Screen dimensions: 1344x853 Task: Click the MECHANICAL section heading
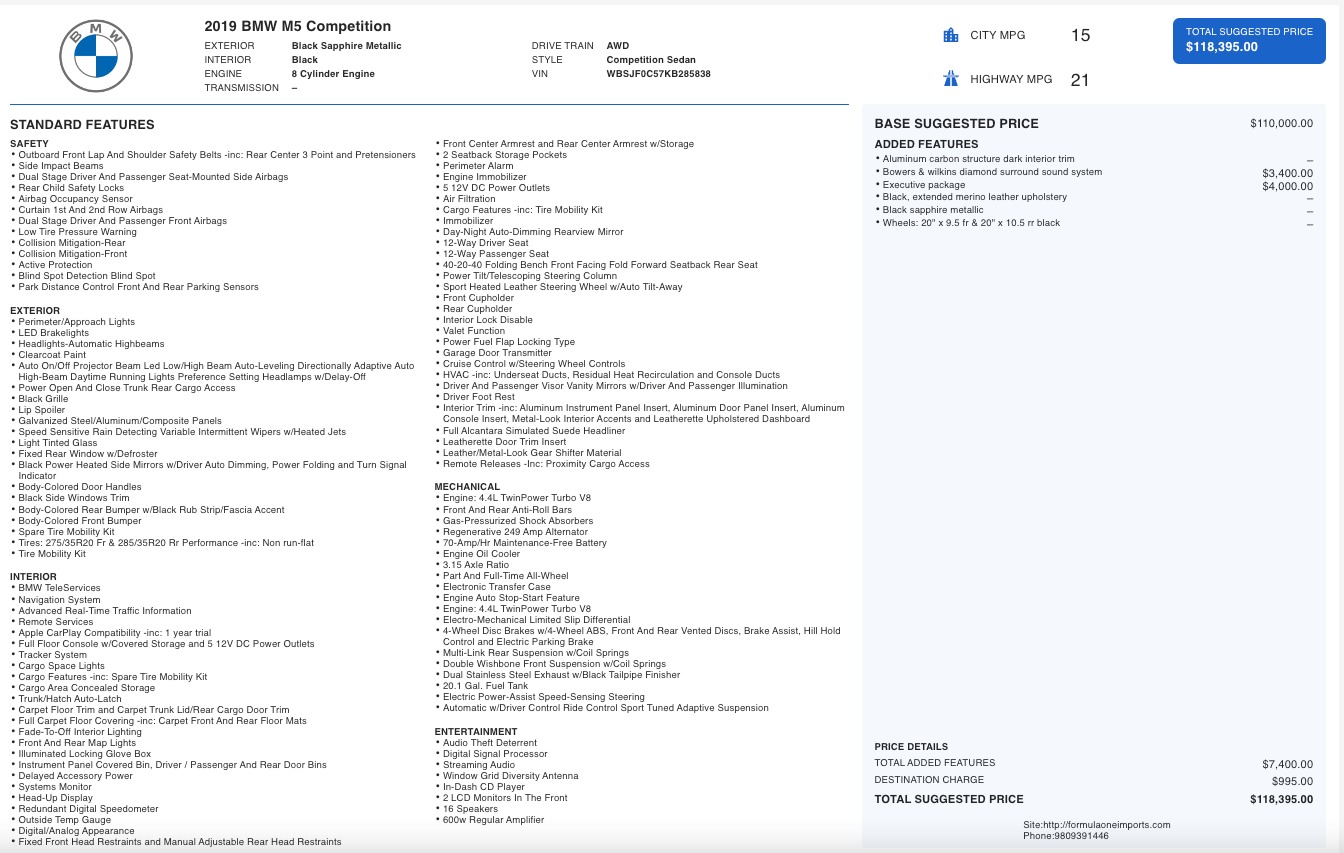pos(467,487)
